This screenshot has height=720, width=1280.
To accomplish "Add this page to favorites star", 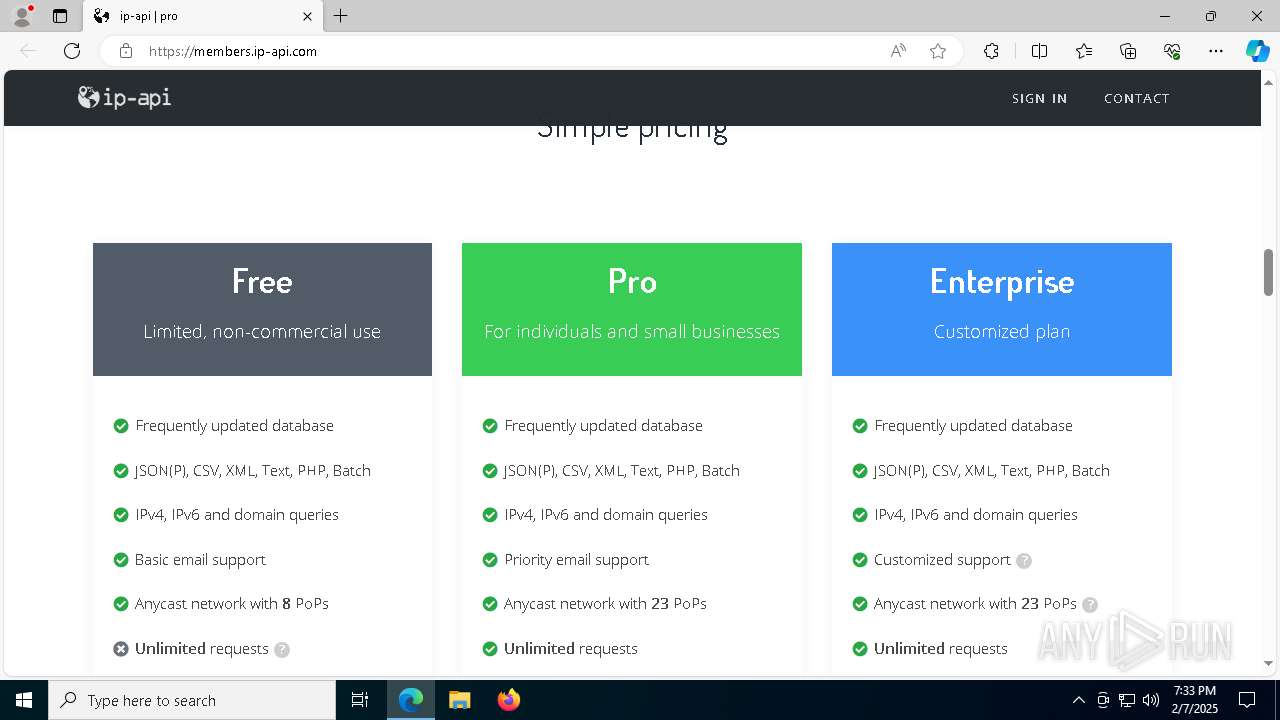I will coord(938,51).
